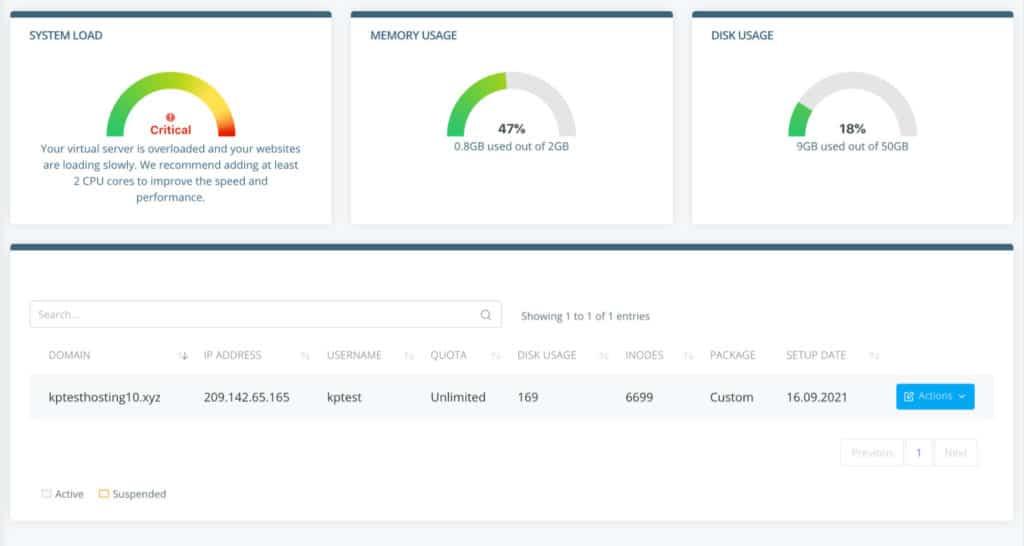Viewport: 1024px width, 546px height.
Task: Click the Domain column header label
Action: 69,355
